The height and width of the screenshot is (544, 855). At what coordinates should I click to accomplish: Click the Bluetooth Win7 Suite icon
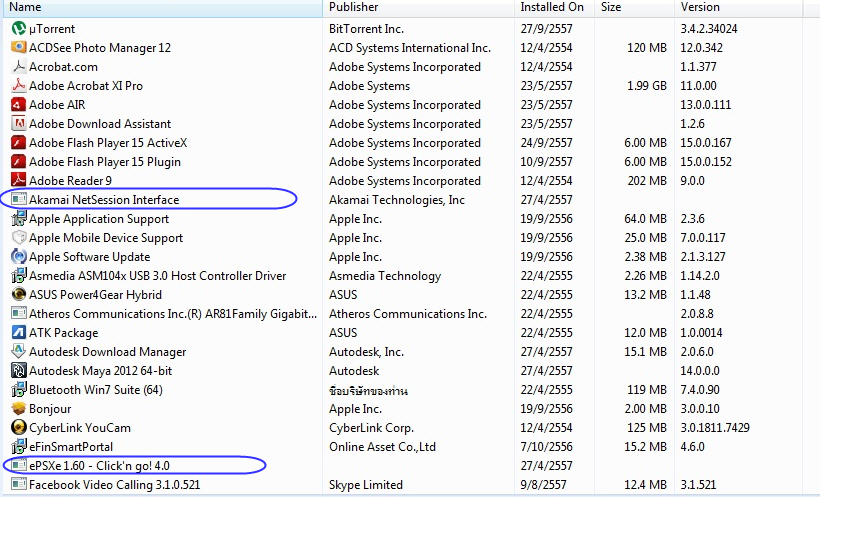coord(19,390)
